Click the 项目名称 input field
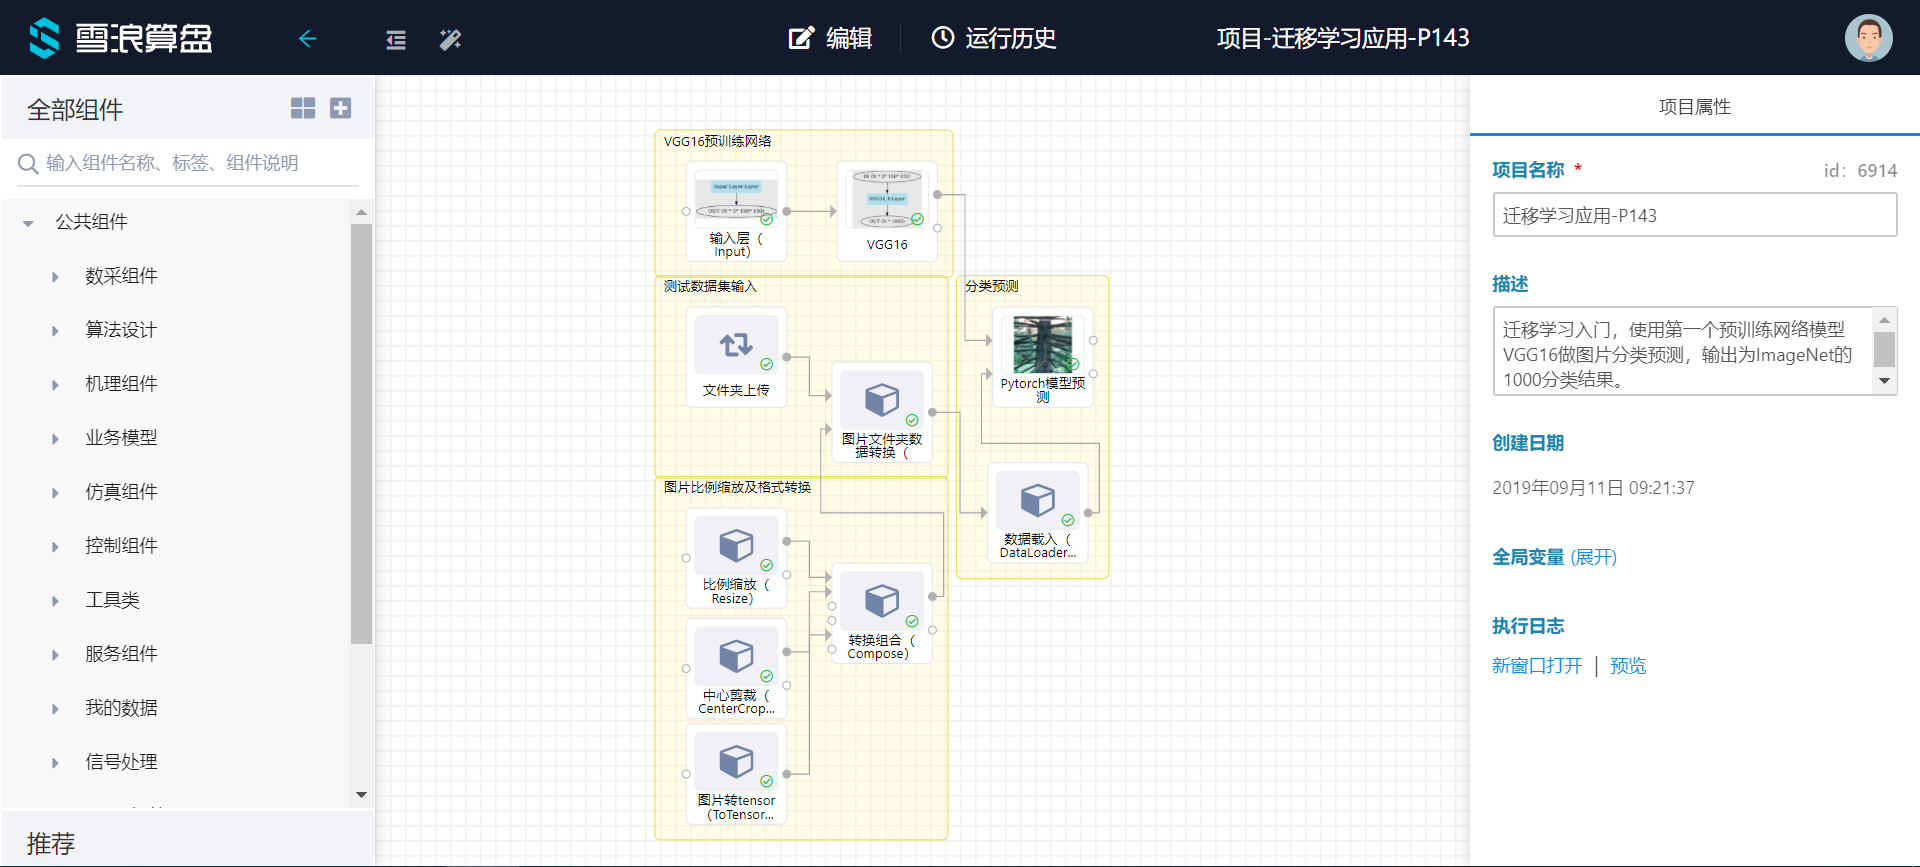This screenshot has height=867, width=1920. pos(1694,215)
